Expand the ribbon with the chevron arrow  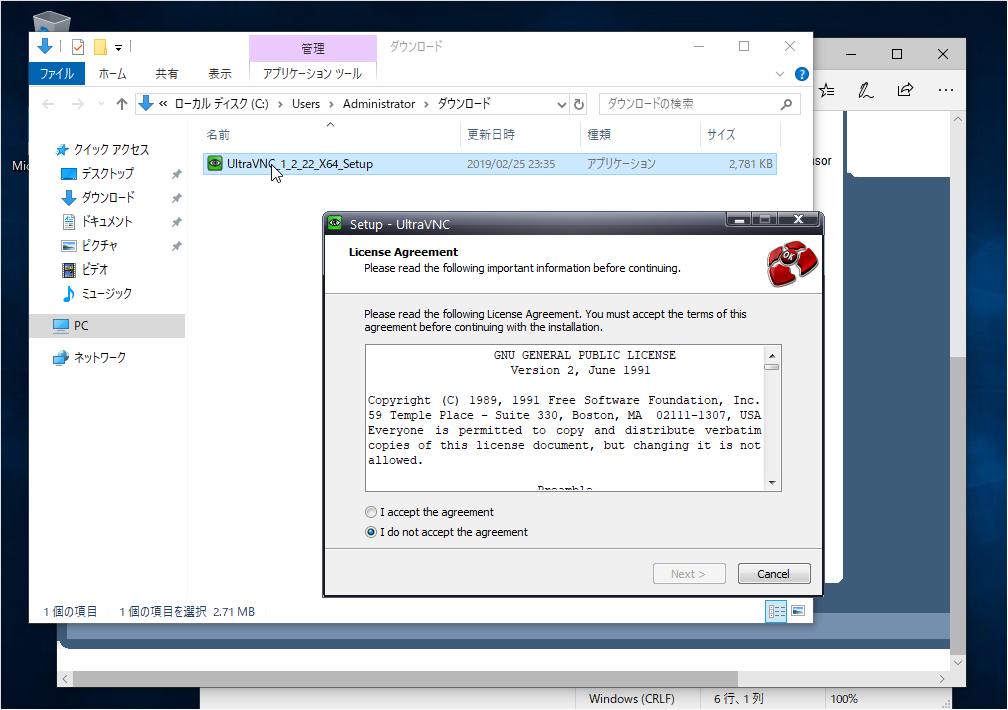pyautogui.click(x=781, y=74)
